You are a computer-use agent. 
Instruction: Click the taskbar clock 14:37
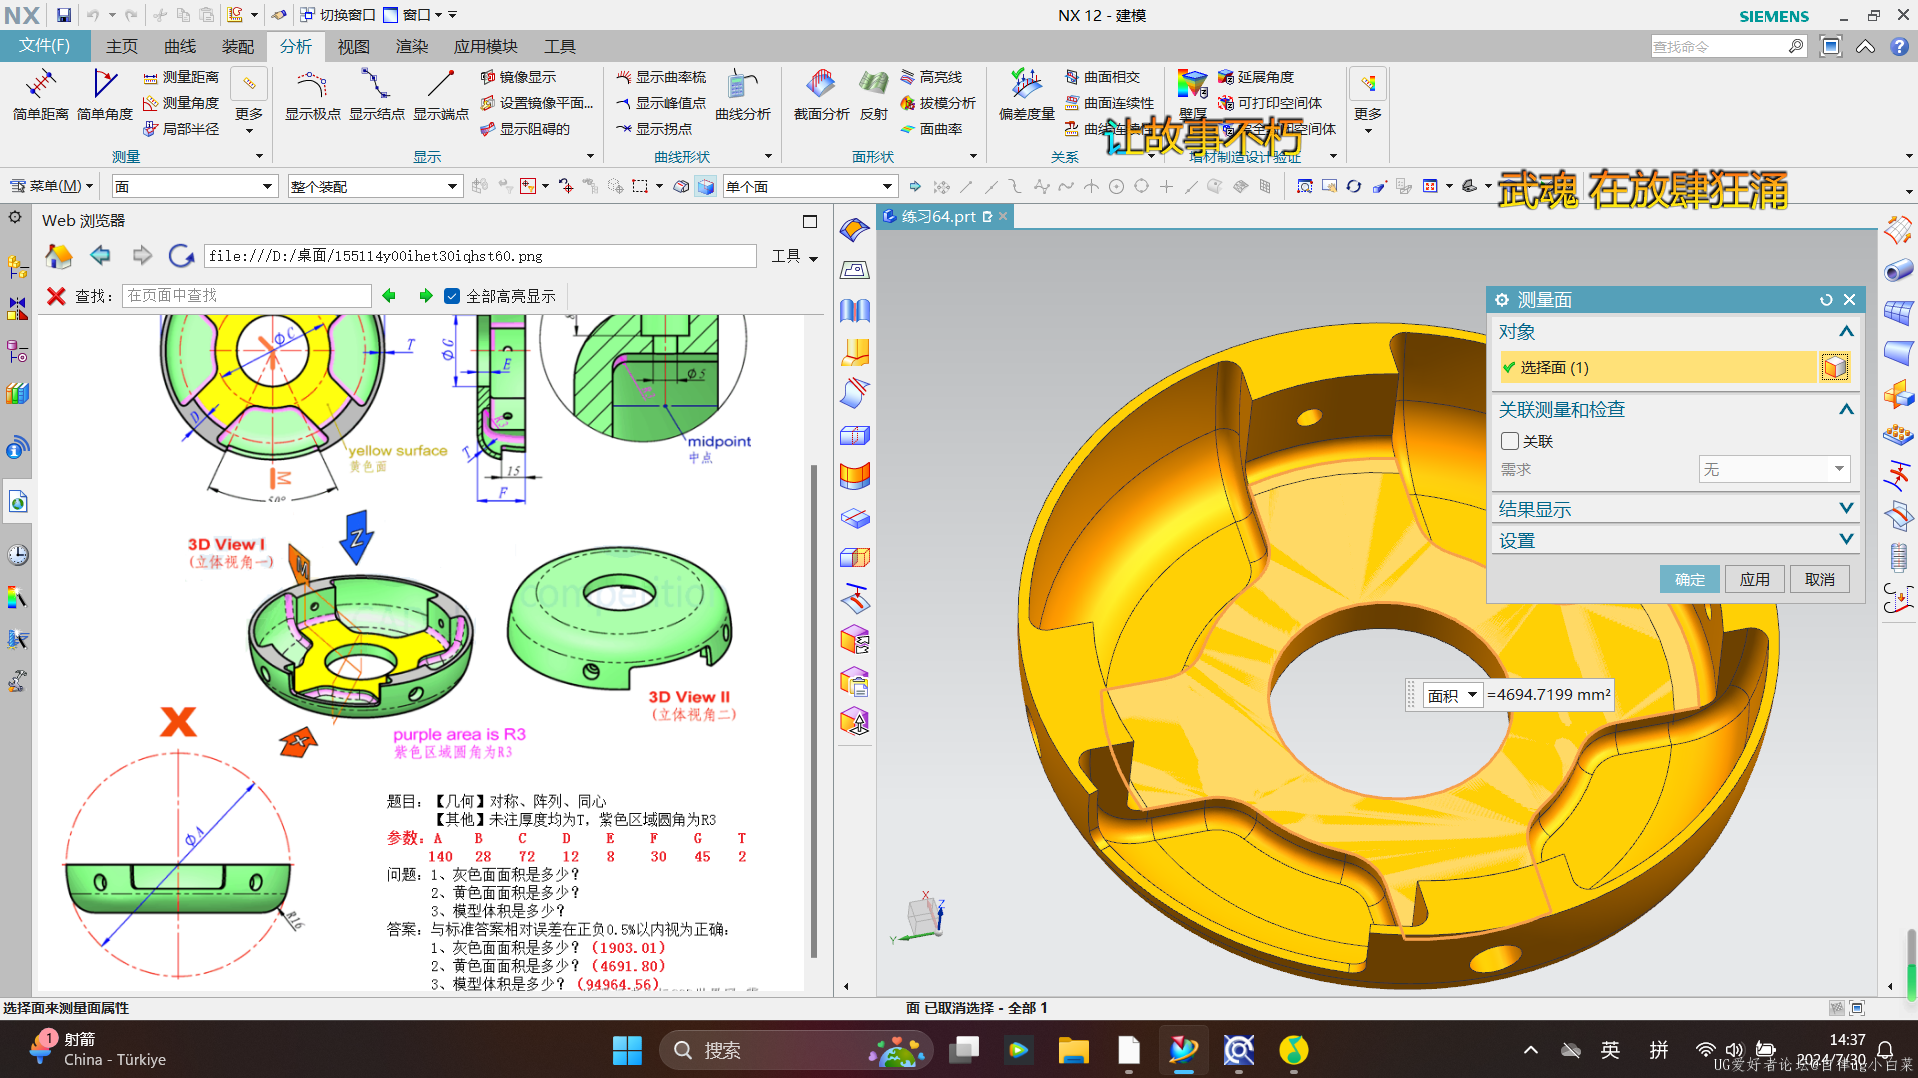(x=1847, y=1040)
